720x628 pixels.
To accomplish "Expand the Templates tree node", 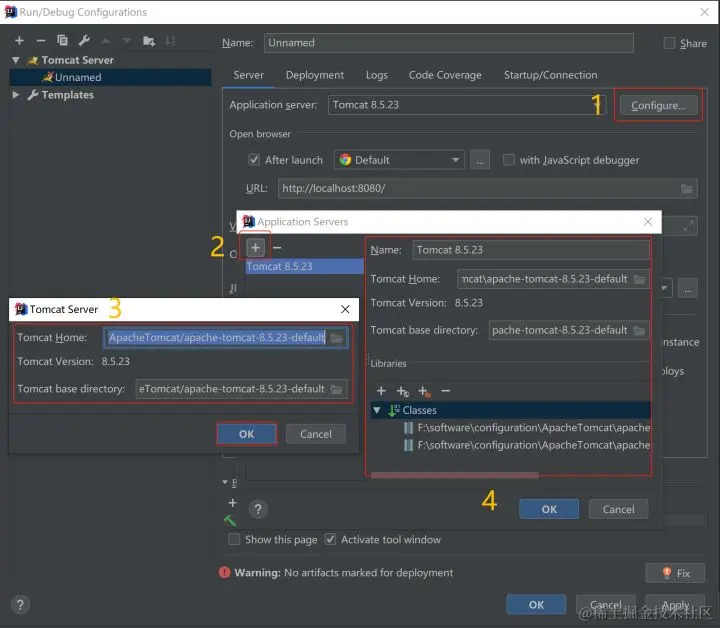I will click(16, 95).
